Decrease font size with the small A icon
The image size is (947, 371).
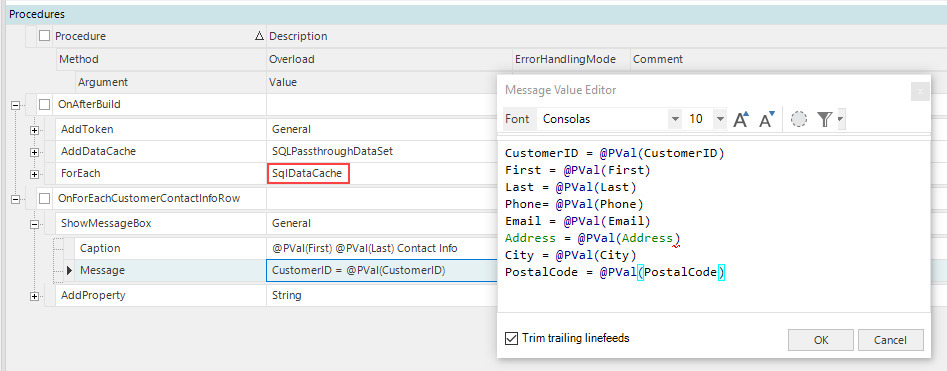coord(766,119)
